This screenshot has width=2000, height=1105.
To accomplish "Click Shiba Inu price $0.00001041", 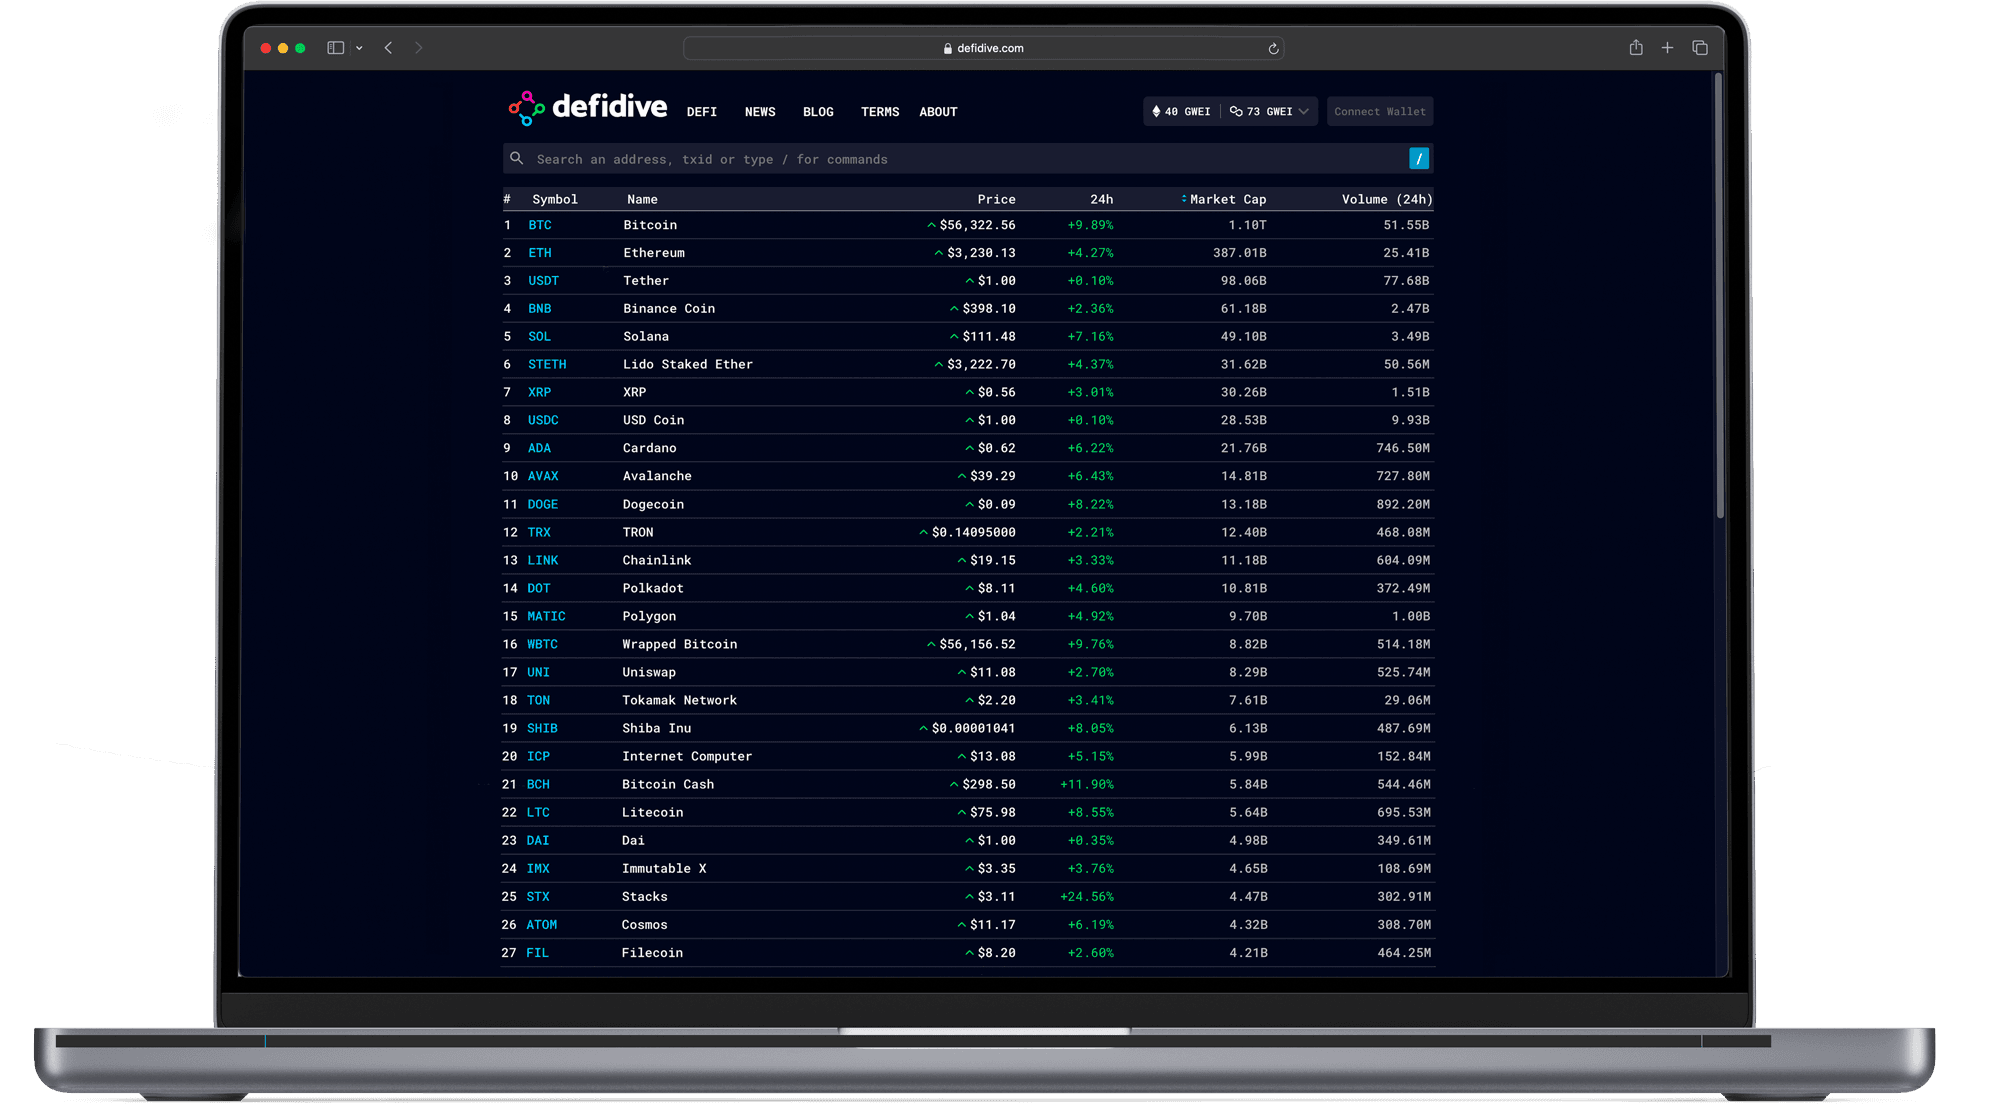I will click(973, 729).
